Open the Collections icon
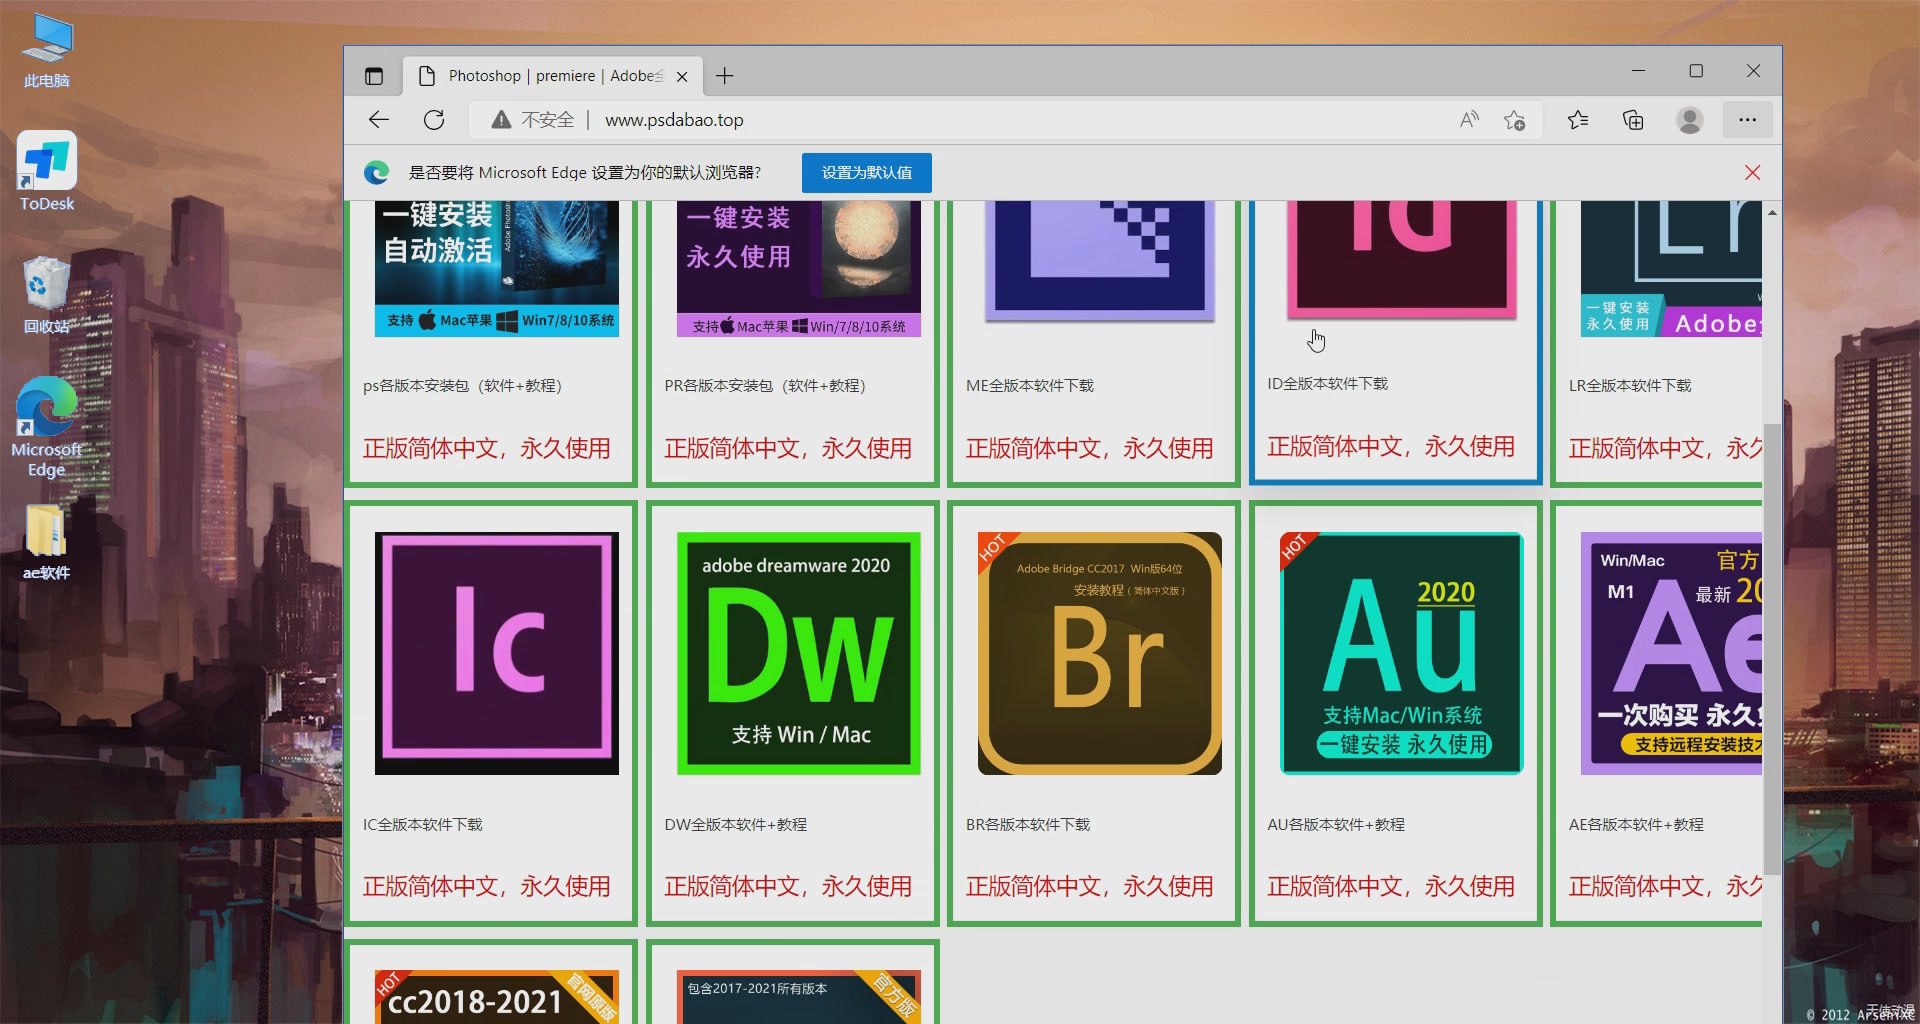The image size is (1920, 1024). click(1633, 120)
